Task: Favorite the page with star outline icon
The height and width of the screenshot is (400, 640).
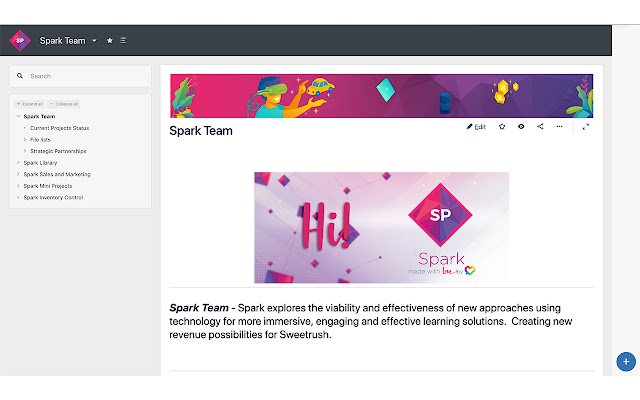Action: pos(502,127)
